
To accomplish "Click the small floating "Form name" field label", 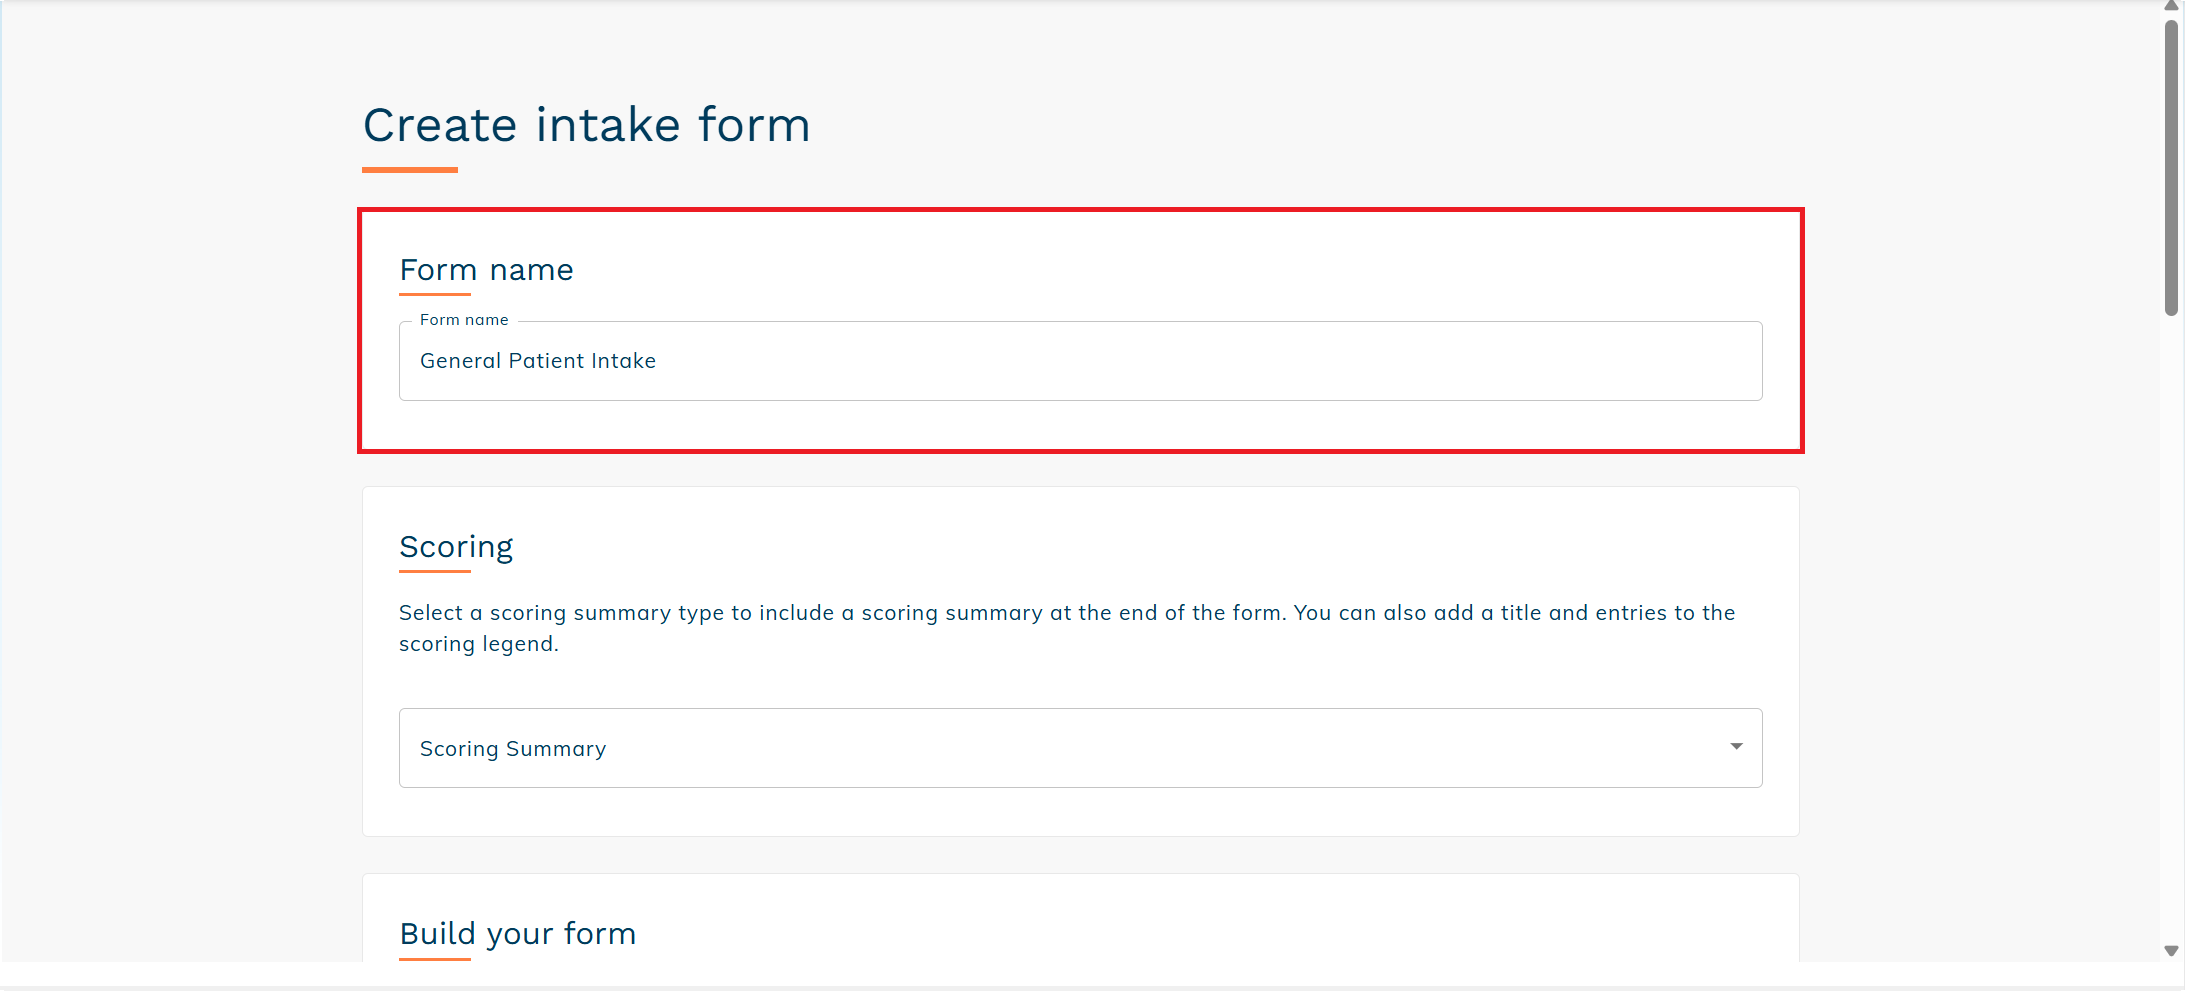I will pos(464,320).
